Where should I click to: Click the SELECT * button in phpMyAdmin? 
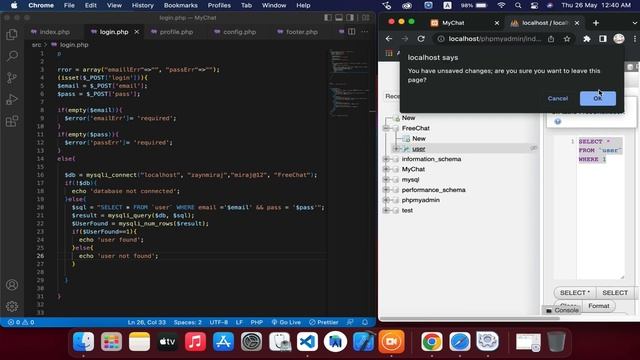[x=575, y=293]
